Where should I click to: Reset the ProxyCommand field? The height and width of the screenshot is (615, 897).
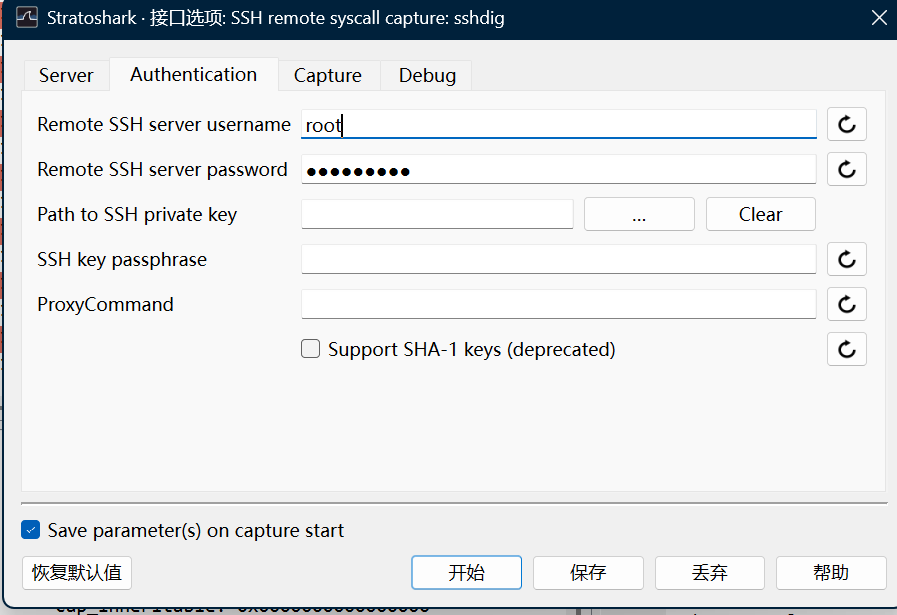[x=847, y=304]
